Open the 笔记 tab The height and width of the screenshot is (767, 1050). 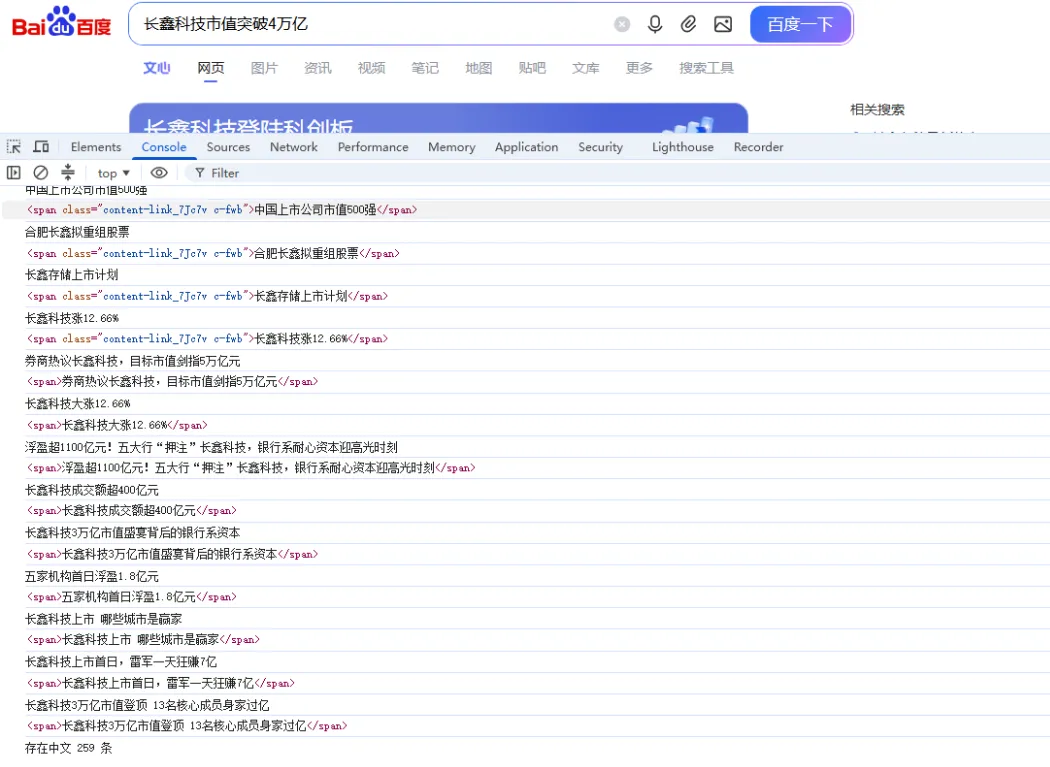pyautogui.click(x=425, y=68)
